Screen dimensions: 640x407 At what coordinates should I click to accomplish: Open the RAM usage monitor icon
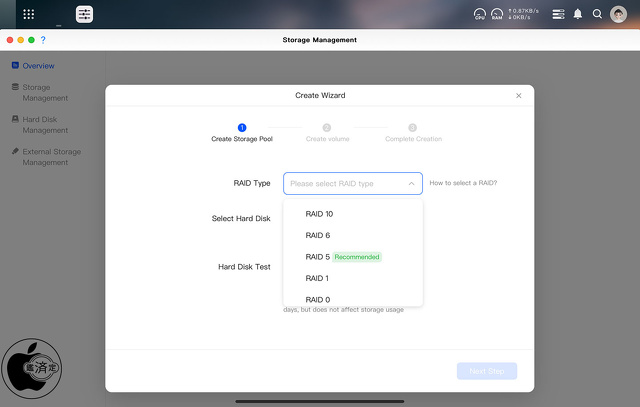pyautogui.click(x=496, y=14)
